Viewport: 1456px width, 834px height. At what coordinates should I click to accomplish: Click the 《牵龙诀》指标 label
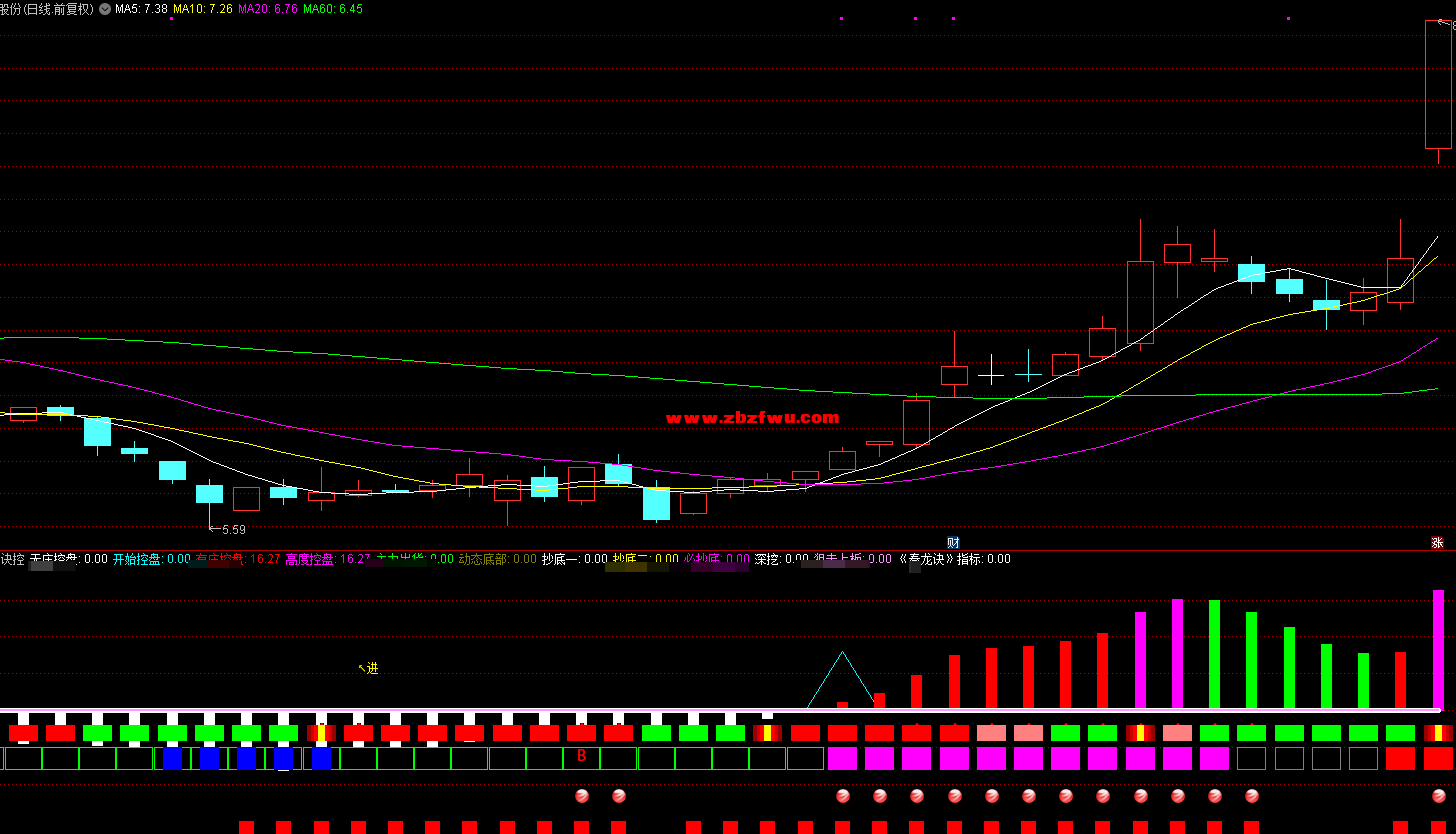tap(954, 559)
